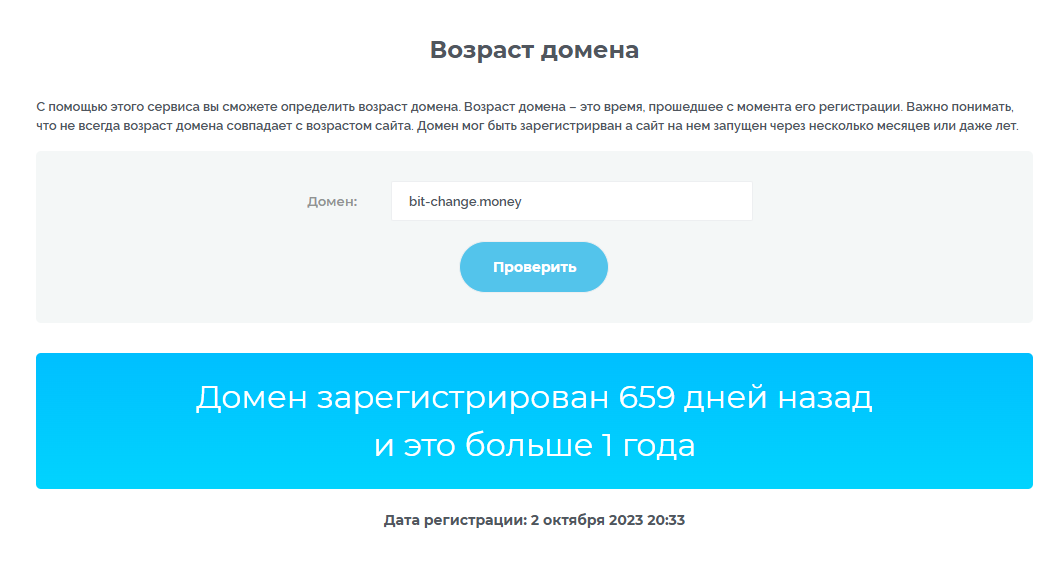Viewport: 1064px width, 566px height.
Task: Click the Проверить button
Action: pyautogui.click(x=534, y=267)
